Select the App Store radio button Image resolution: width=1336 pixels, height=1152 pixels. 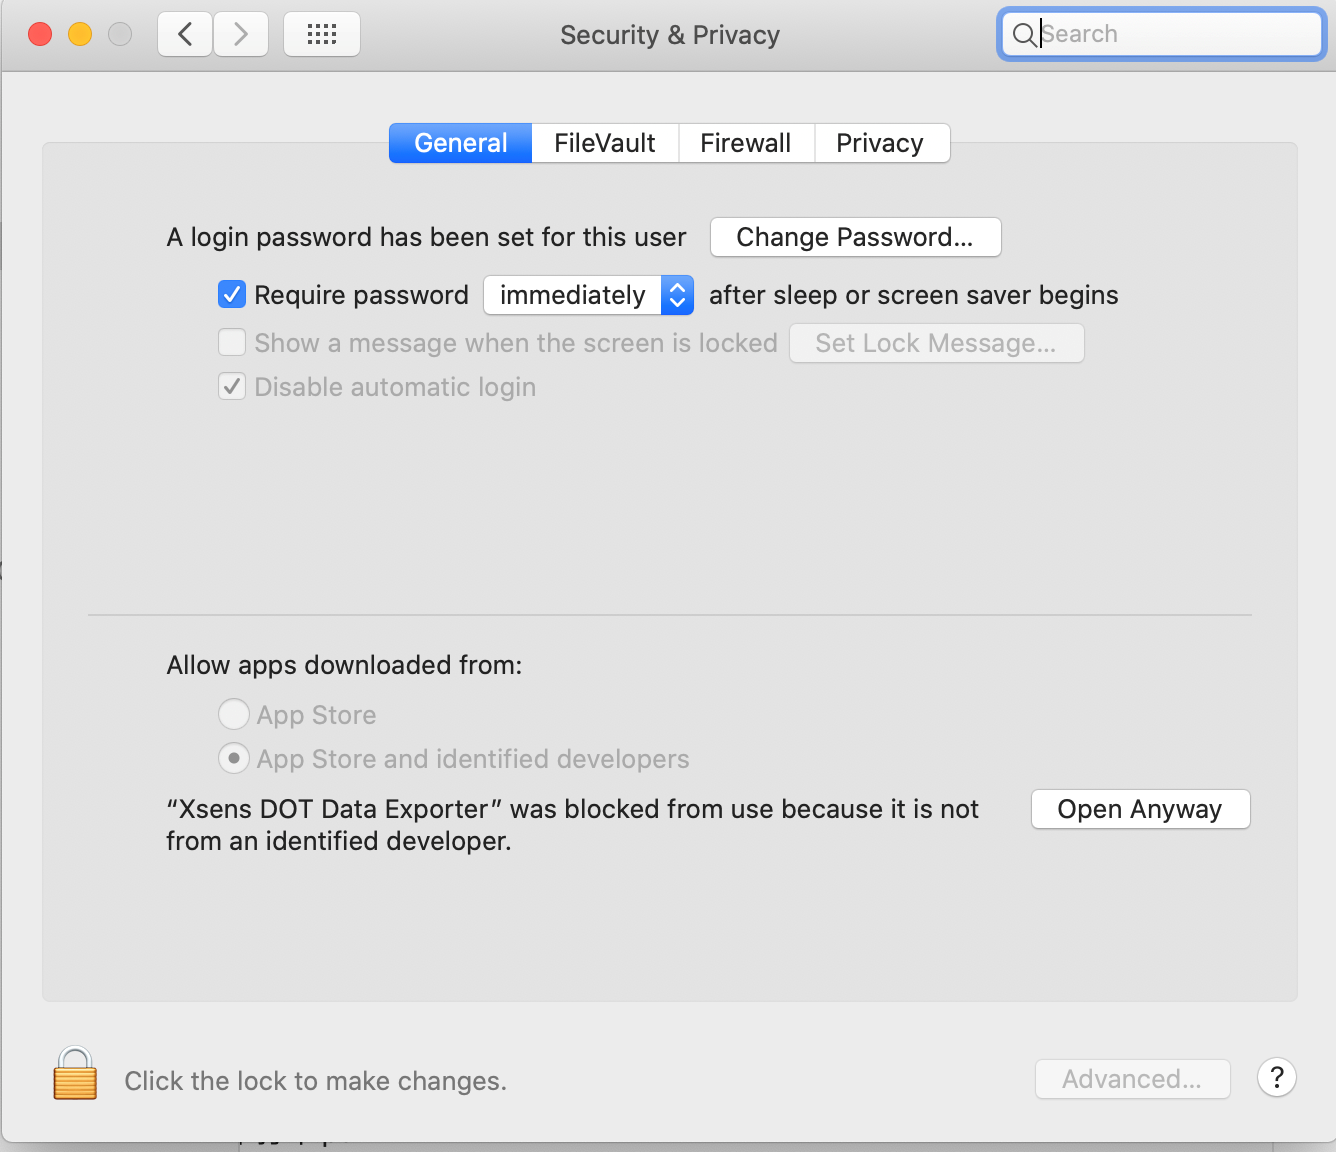tap(234, 714)
